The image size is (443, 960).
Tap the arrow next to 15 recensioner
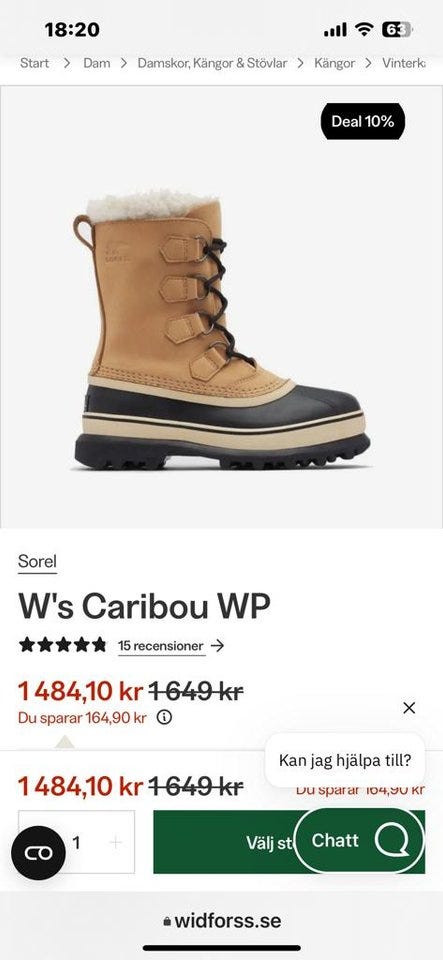pyautogui.click(x=217, y=645)
